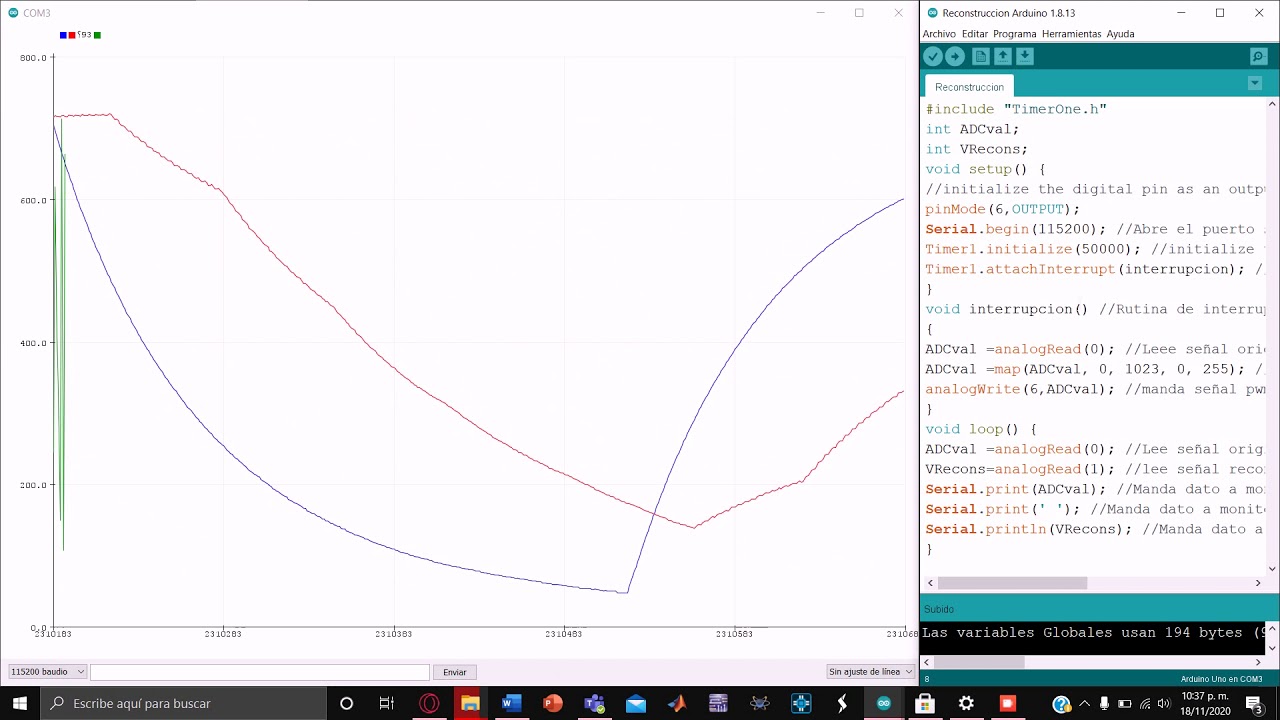Click the Enviar button in plotter
Screen dimensions: 1280x720
(455, 672)
